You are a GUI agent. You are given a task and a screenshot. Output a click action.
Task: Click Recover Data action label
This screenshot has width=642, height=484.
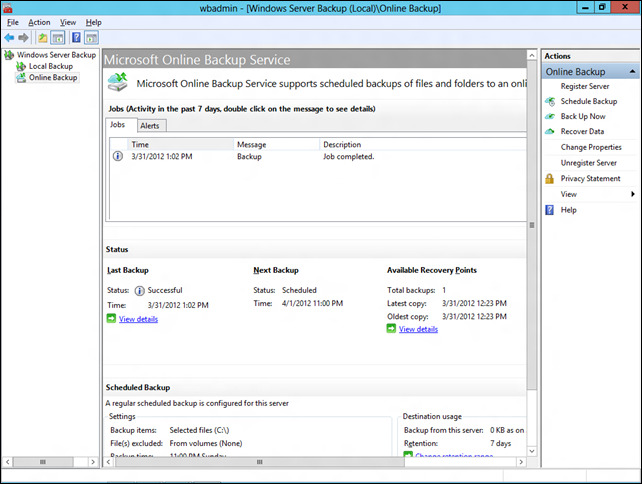(582, 132)
